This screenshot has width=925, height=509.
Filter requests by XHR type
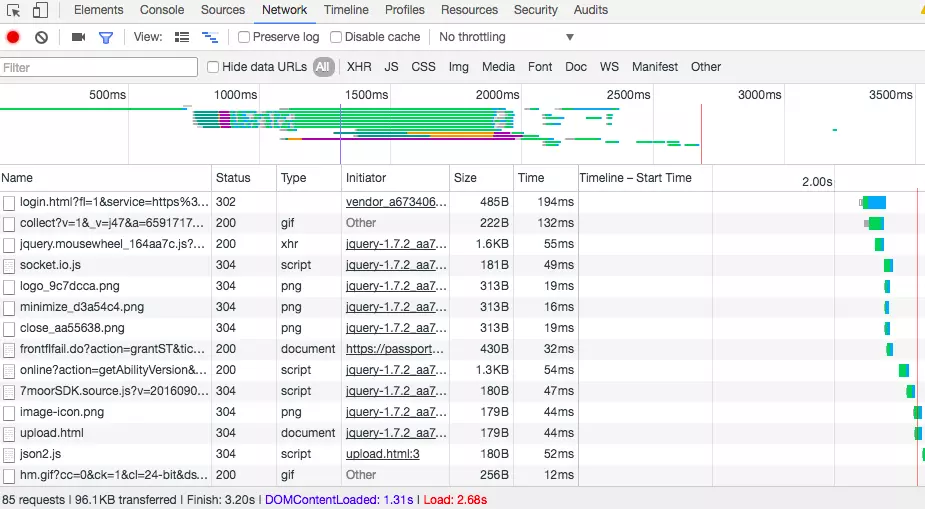point(359,67)
